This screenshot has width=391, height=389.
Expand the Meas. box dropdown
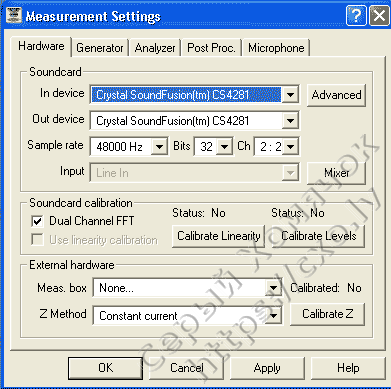click(273, 288)
